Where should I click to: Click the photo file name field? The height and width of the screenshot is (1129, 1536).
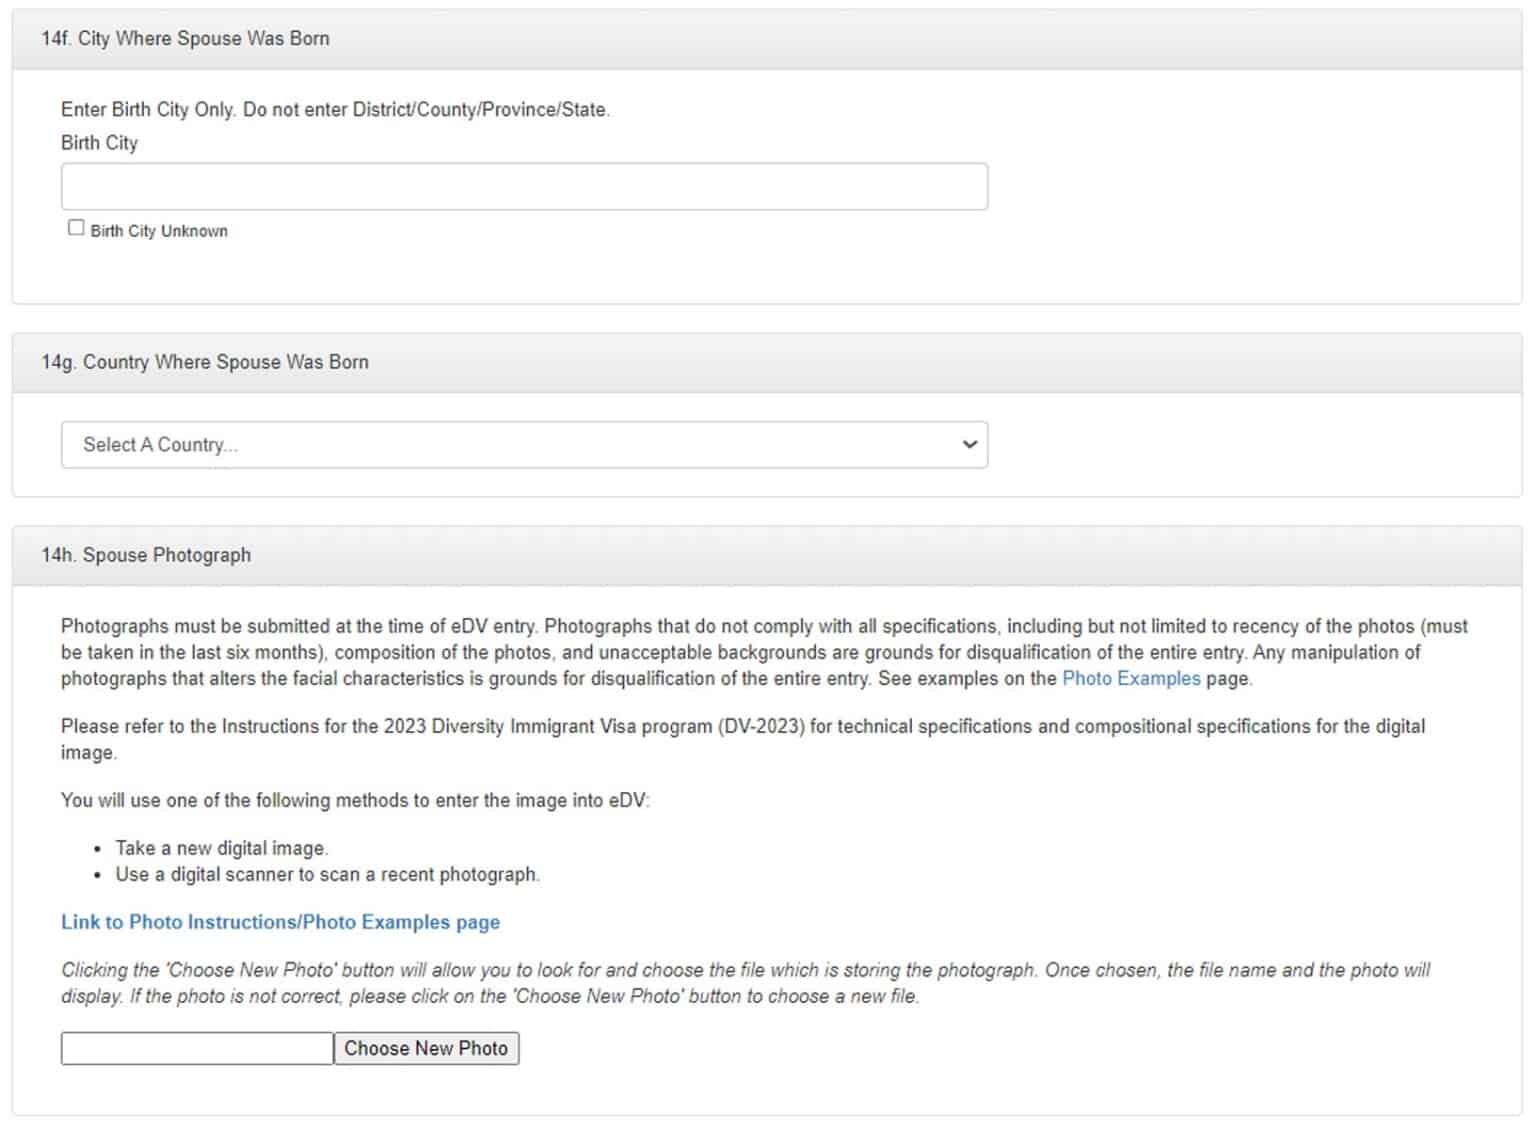(197, 1048)
